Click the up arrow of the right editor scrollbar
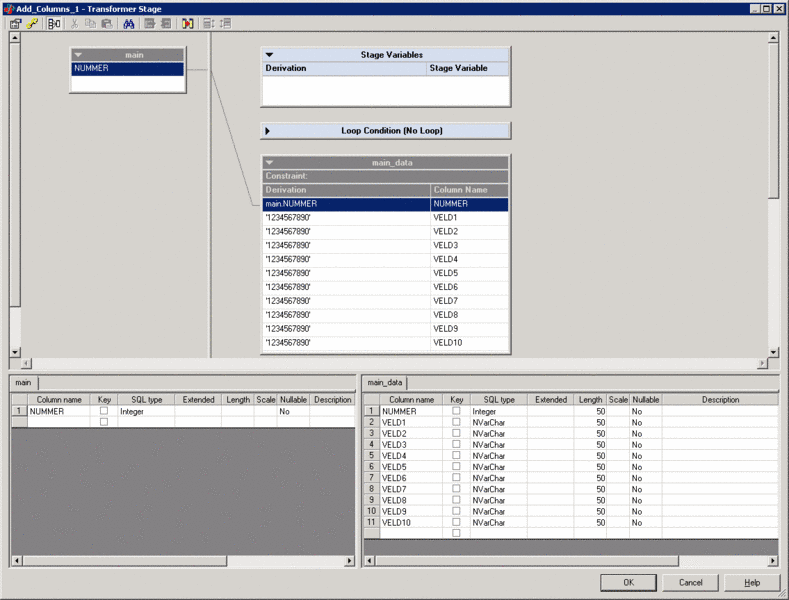The image size is (789, 600). point(773,37)
